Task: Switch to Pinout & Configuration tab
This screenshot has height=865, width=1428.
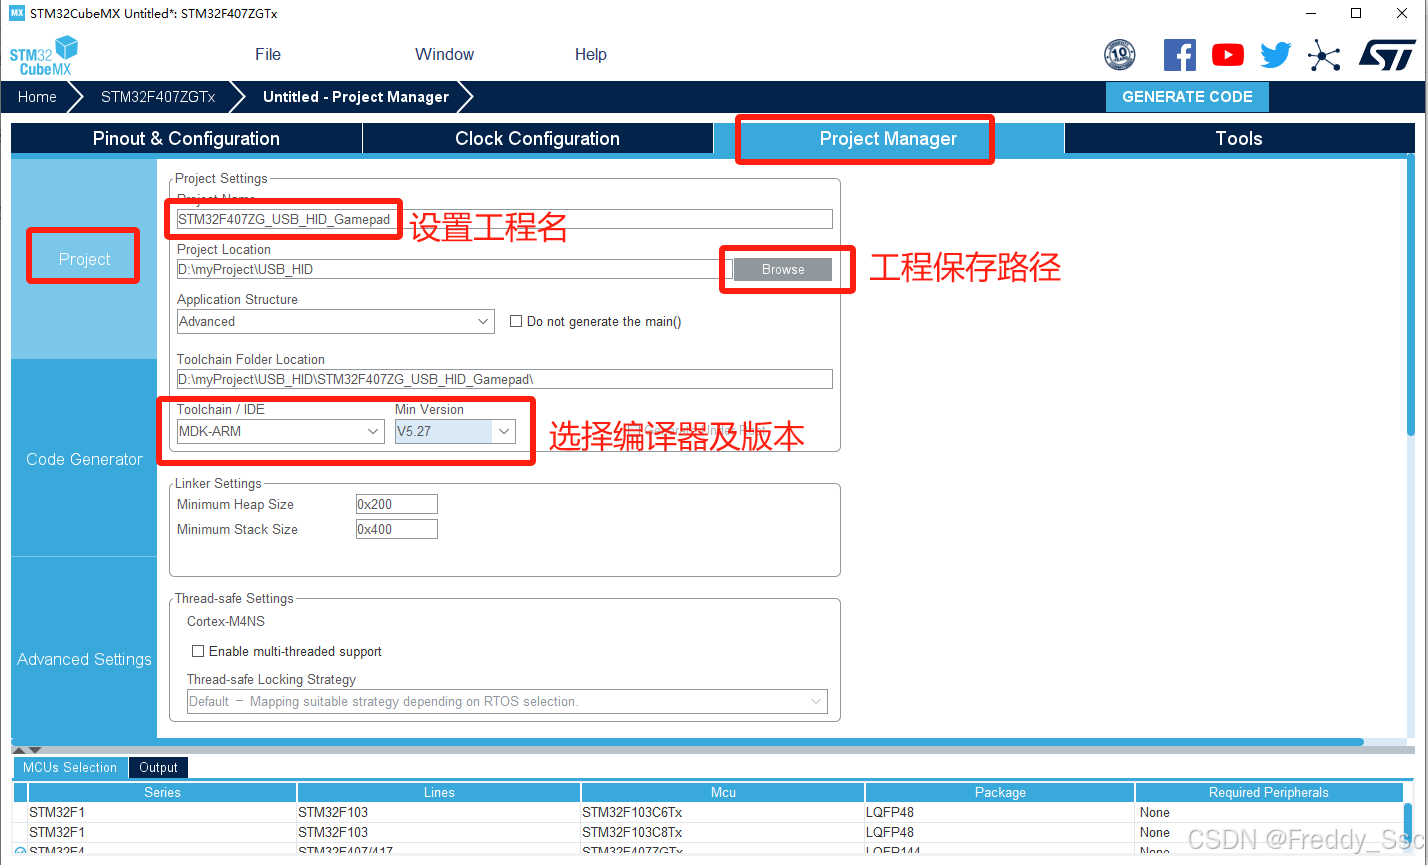Action: (186, 139)
